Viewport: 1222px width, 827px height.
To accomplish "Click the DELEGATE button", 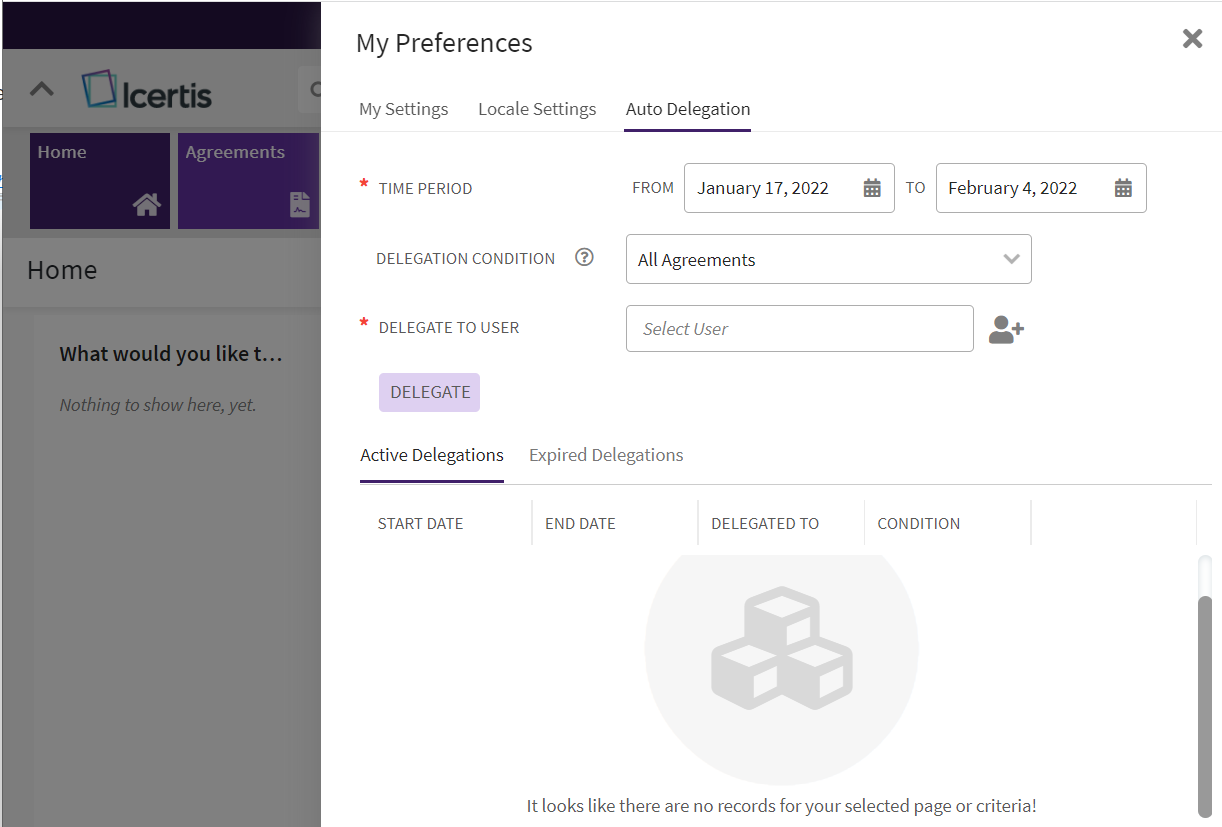I will click(x=429, y=392).
